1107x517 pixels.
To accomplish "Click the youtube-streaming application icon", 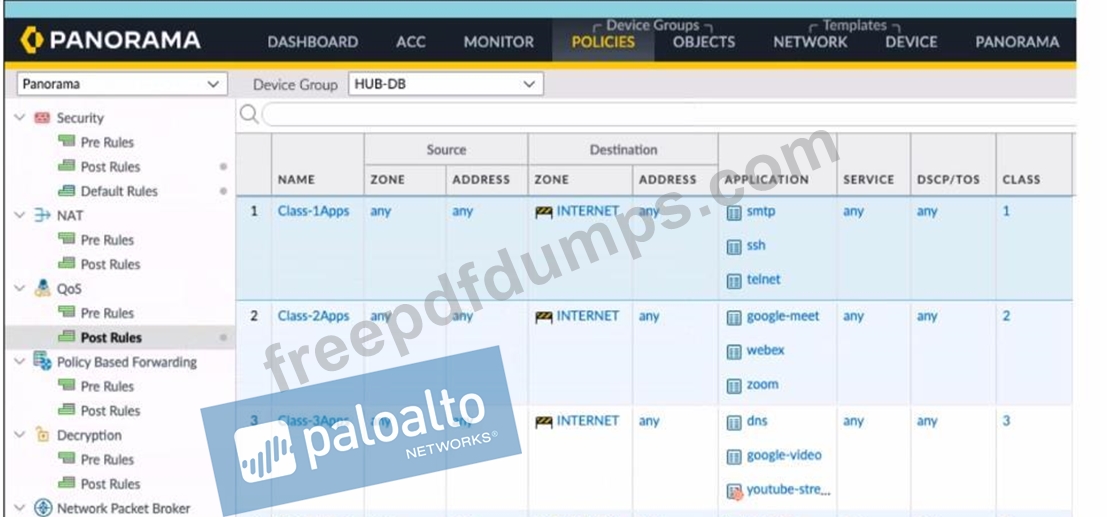I will click(734, 490).
